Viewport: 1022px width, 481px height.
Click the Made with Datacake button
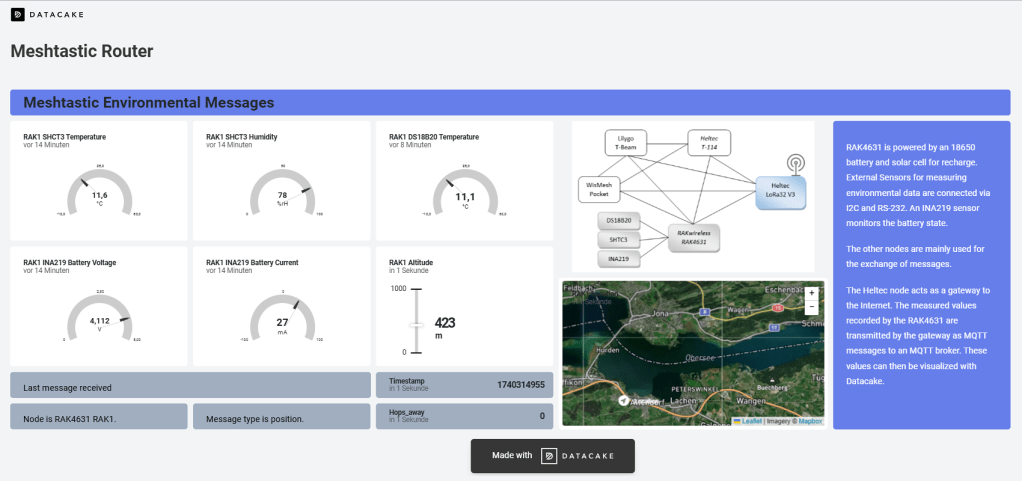click(x=552, y=456)
